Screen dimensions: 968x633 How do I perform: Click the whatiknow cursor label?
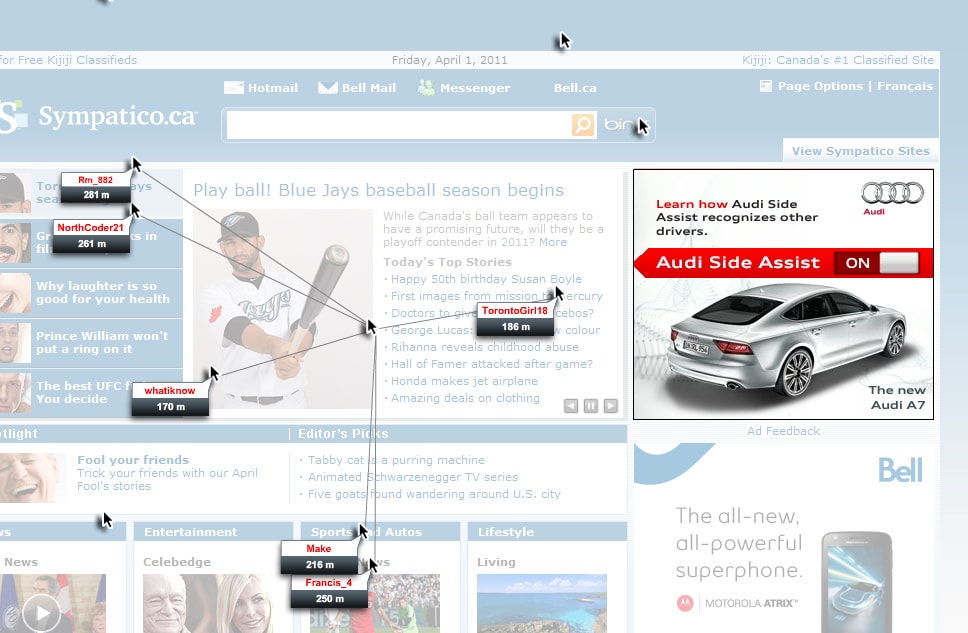(x=170, y=398)
